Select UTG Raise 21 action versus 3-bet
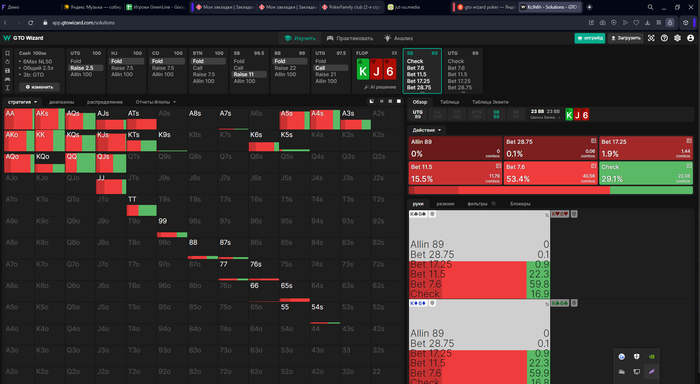700x384 pixels. (x=331, y=75)
